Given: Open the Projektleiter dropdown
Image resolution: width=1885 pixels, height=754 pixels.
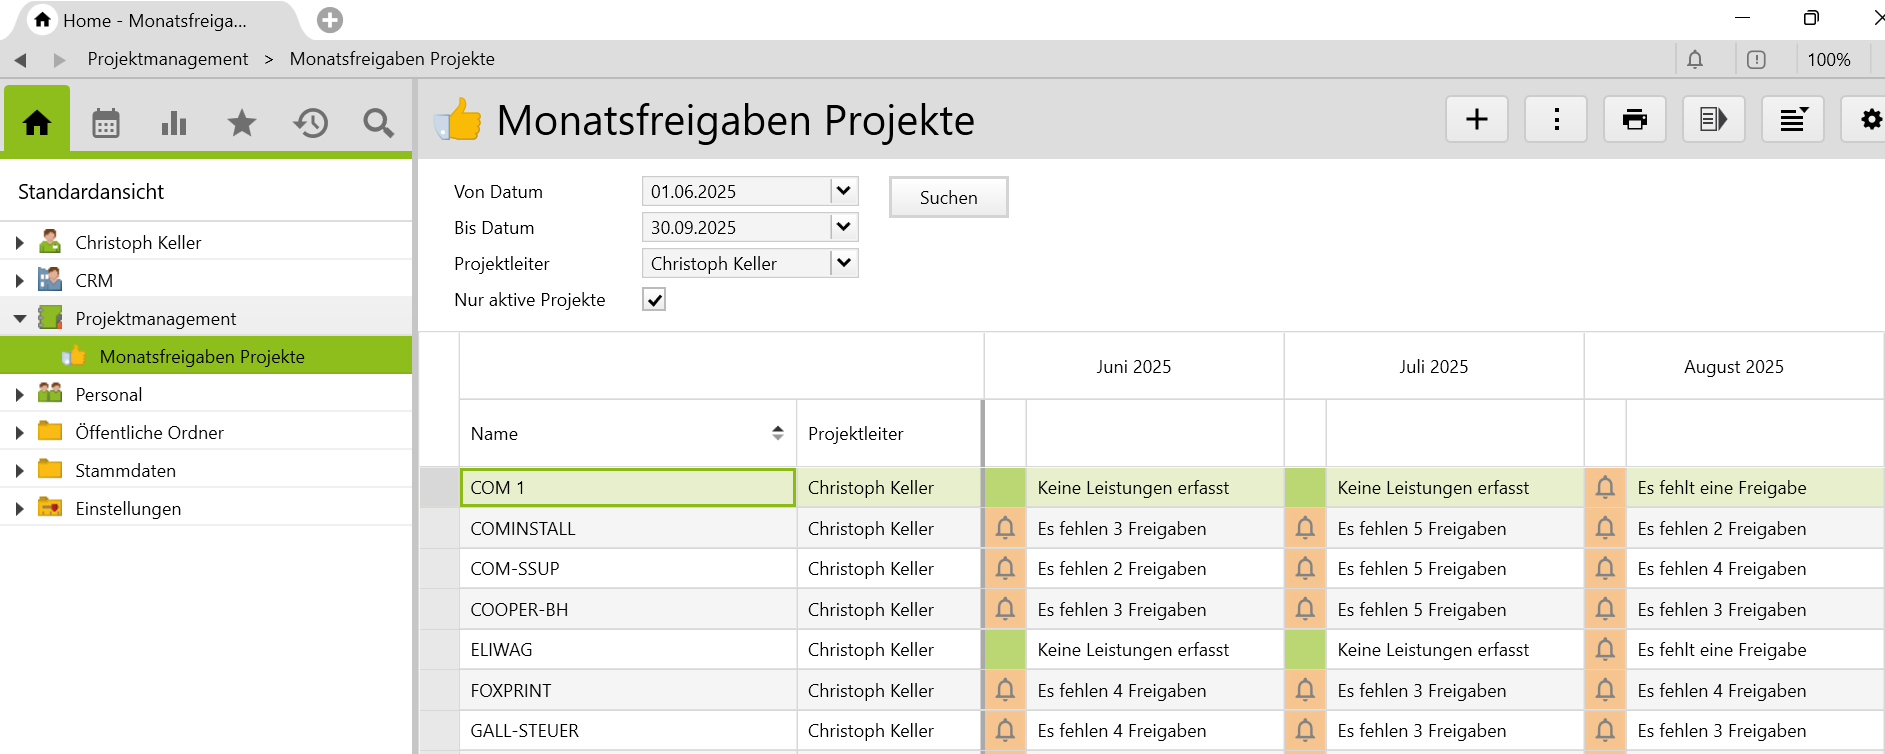Looking at the screenshot, I should (844, 263).
